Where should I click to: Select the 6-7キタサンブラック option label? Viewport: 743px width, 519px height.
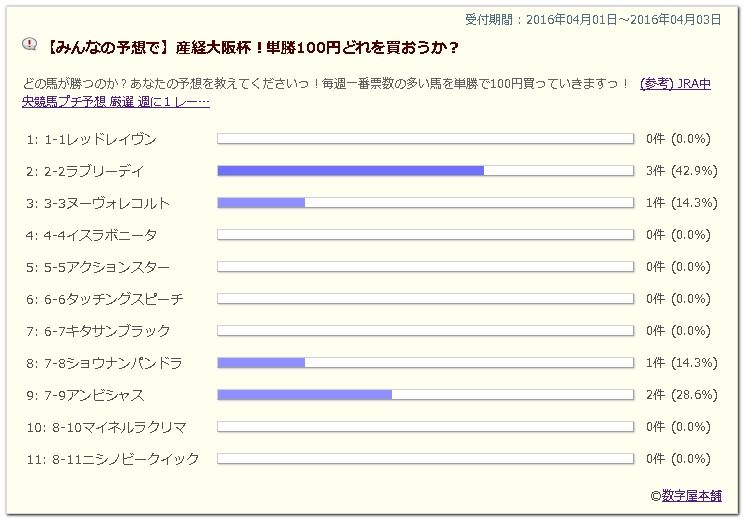(98, 331)
